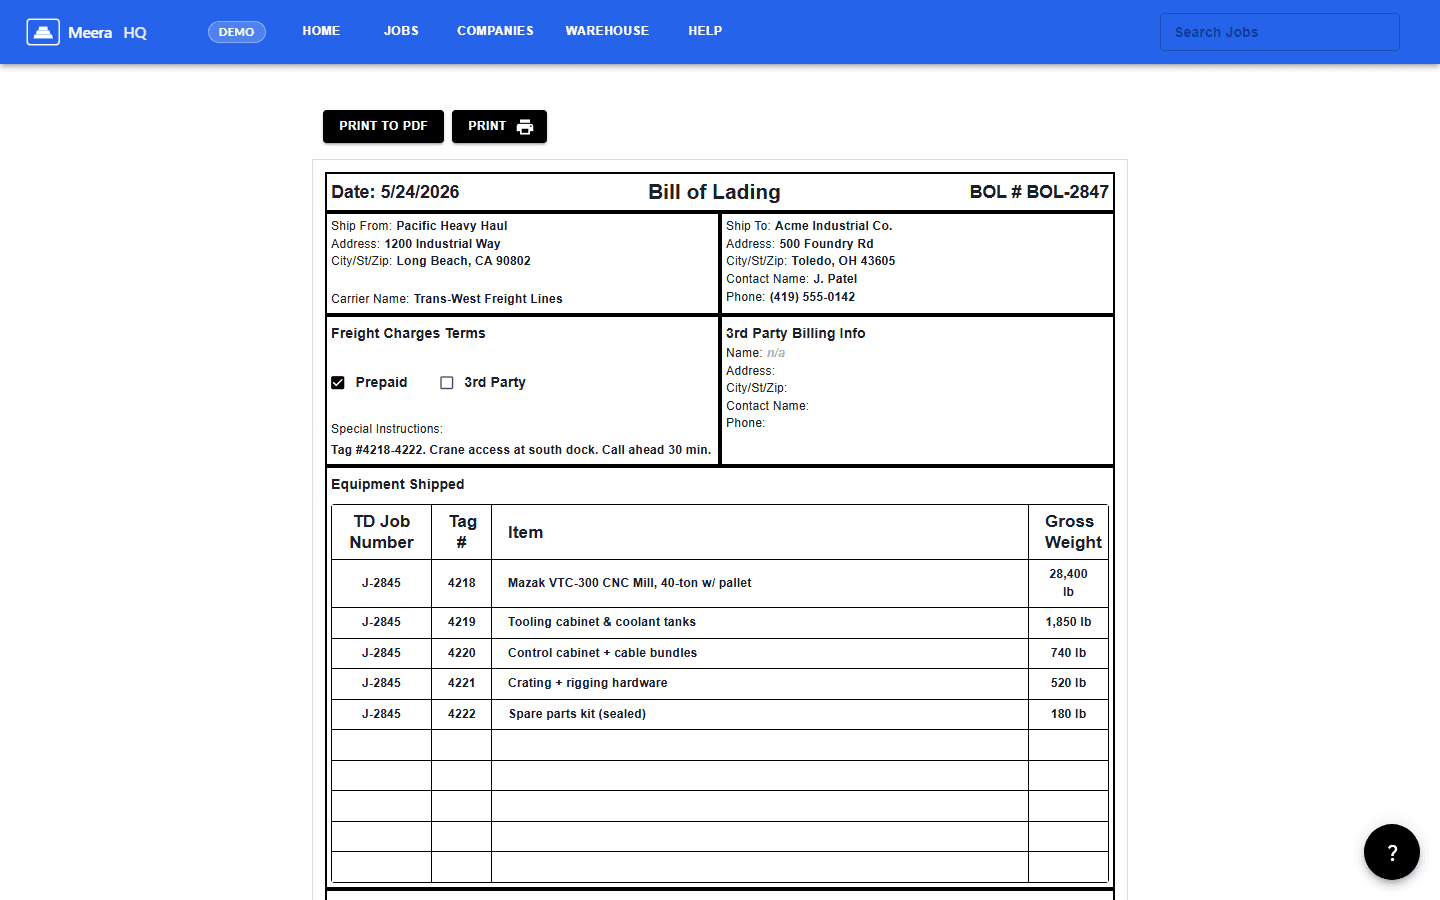Click the 1200 Industrial Way address
The height and width of the screenshot is (900, 1440).
click(442, 244)
